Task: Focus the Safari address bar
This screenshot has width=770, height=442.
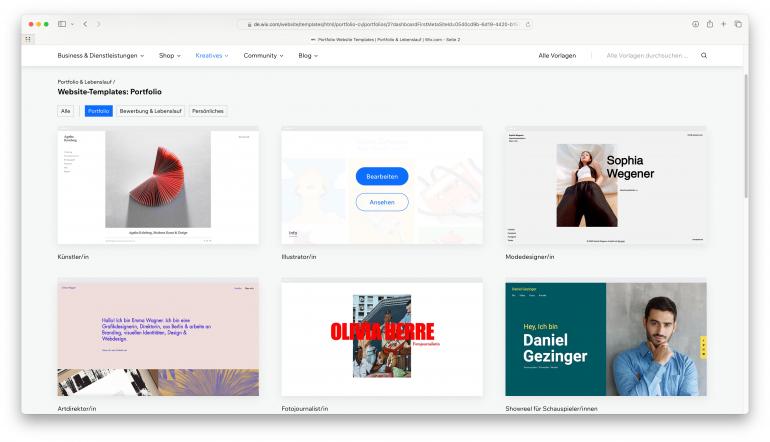Action: coord(385,24)
